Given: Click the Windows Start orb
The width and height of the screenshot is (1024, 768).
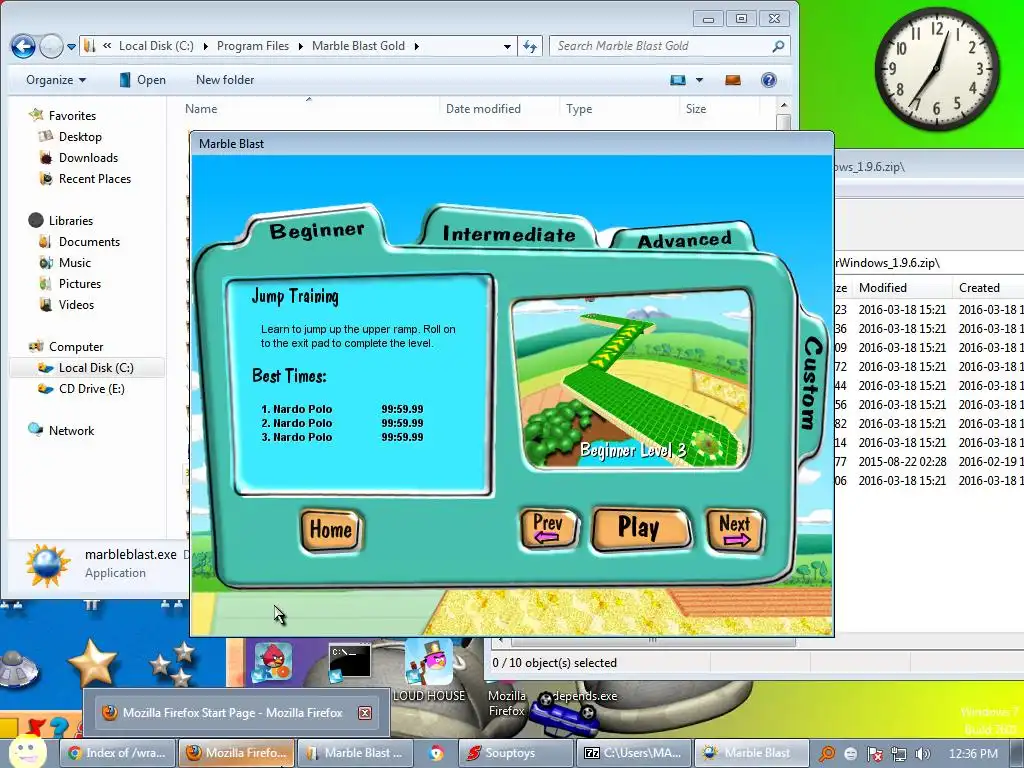Looking at the screenshot, I should tap(26, 751).
